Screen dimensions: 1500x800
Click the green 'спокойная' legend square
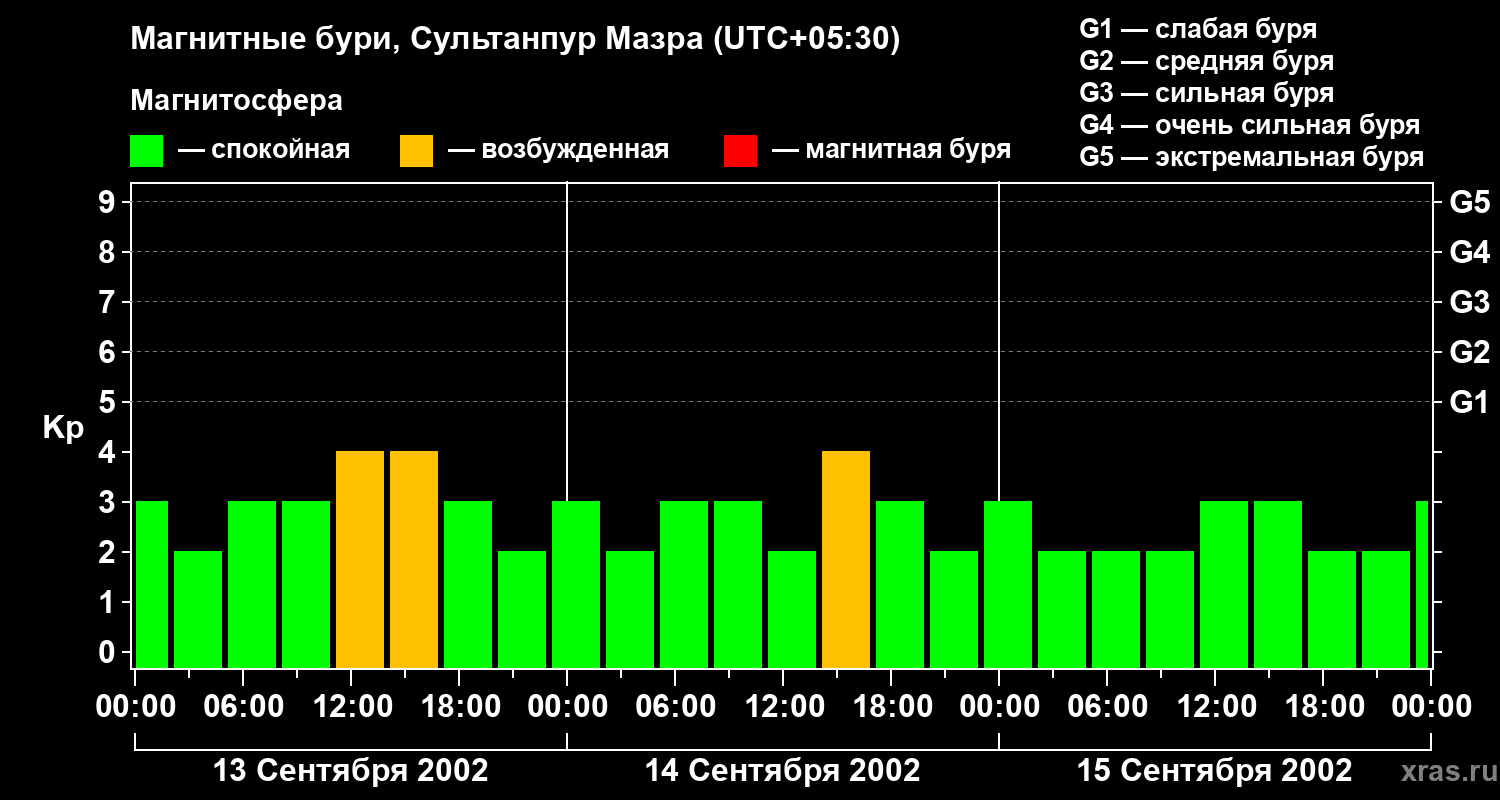146,151
